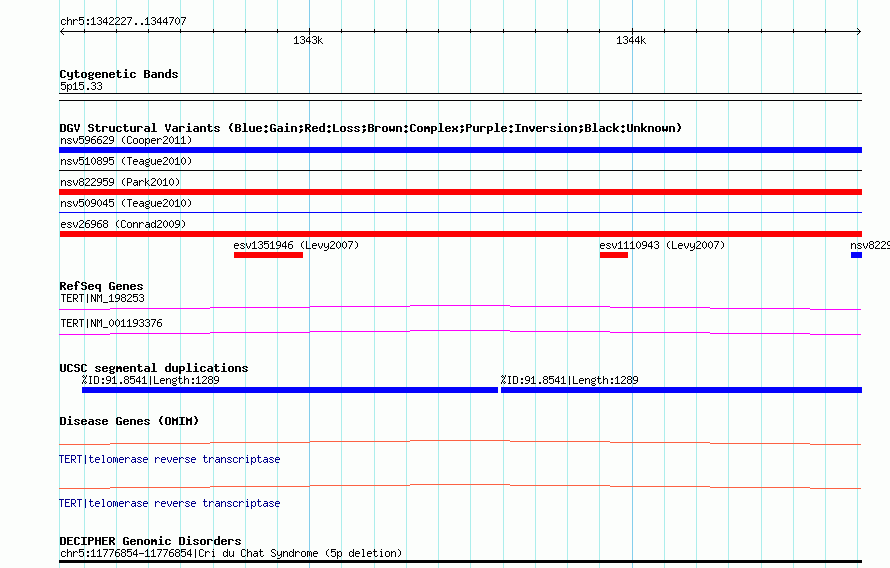The image size is (890, 568).
Task: Click the RefSeq Genes track title
Action: click(101, 286)
